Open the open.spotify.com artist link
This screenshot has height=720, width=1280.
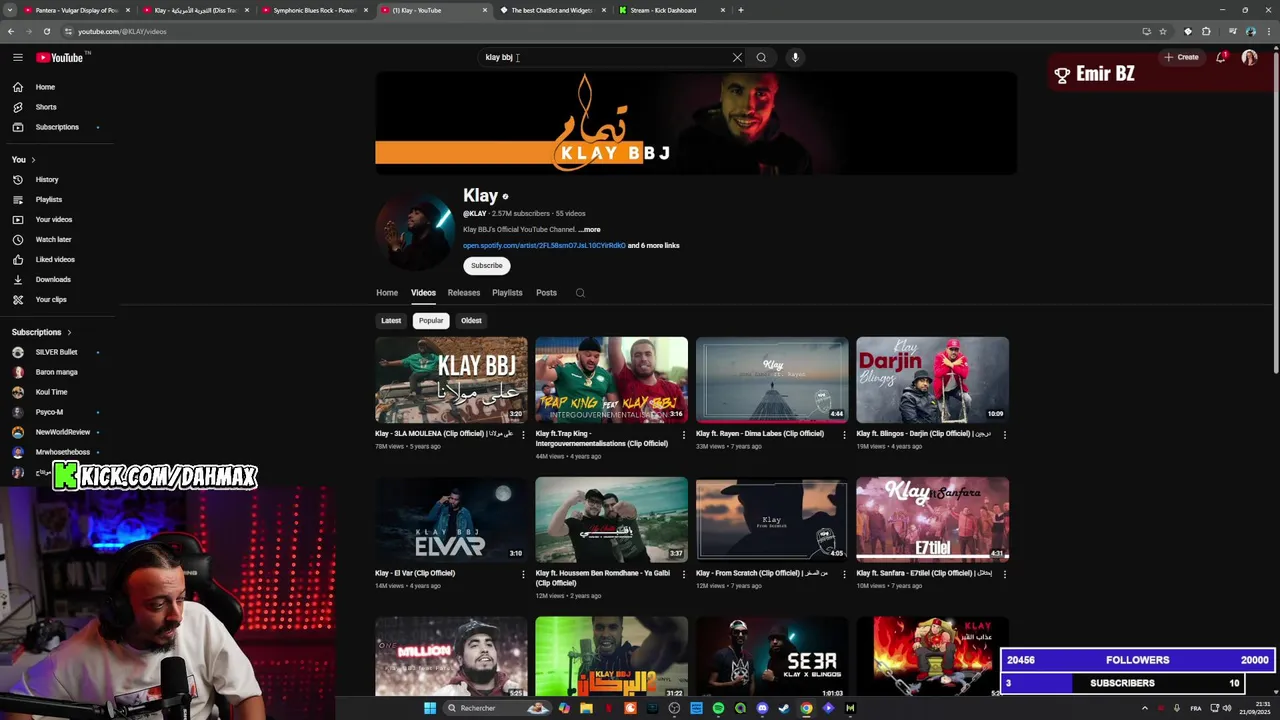(544, 246)
